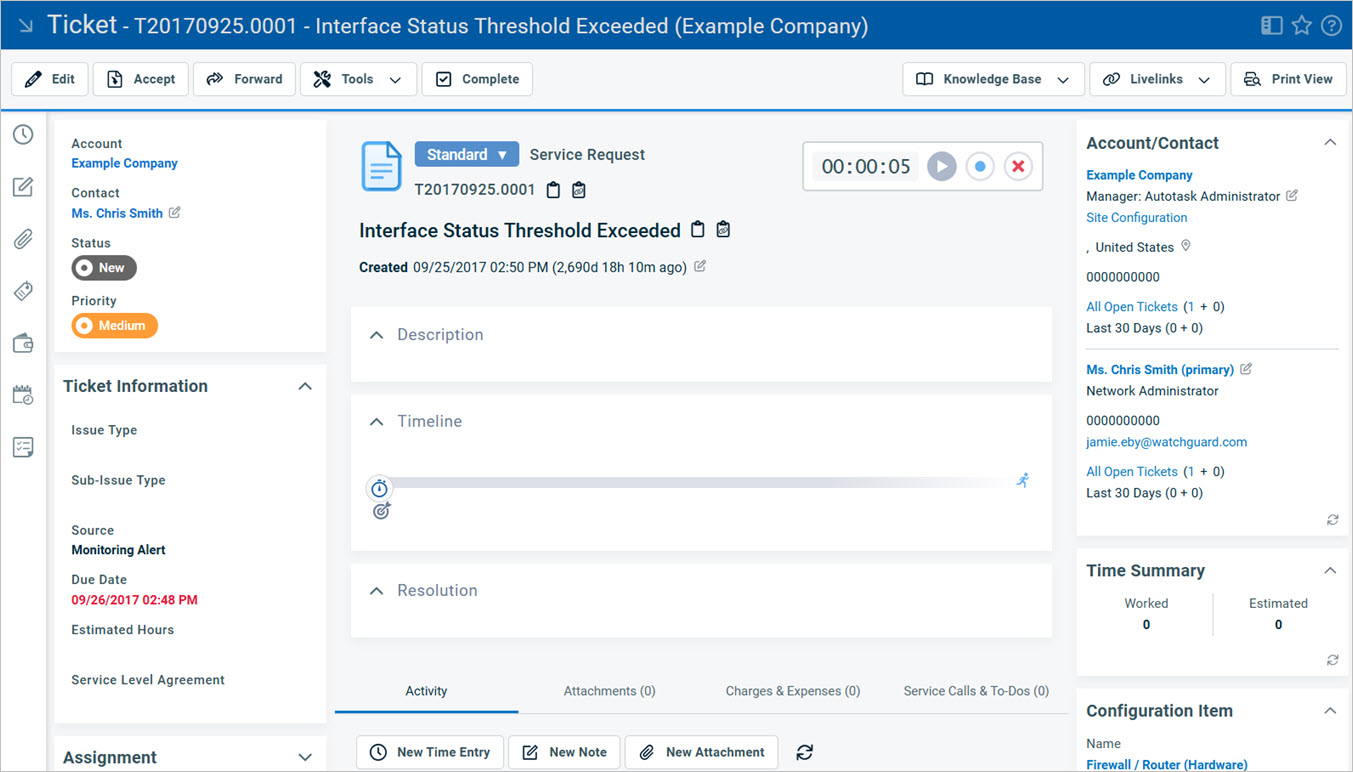This screenshot has height=772, width=1353.
Task: Dismiss the timer with the red X
Action: [1018, 166]
